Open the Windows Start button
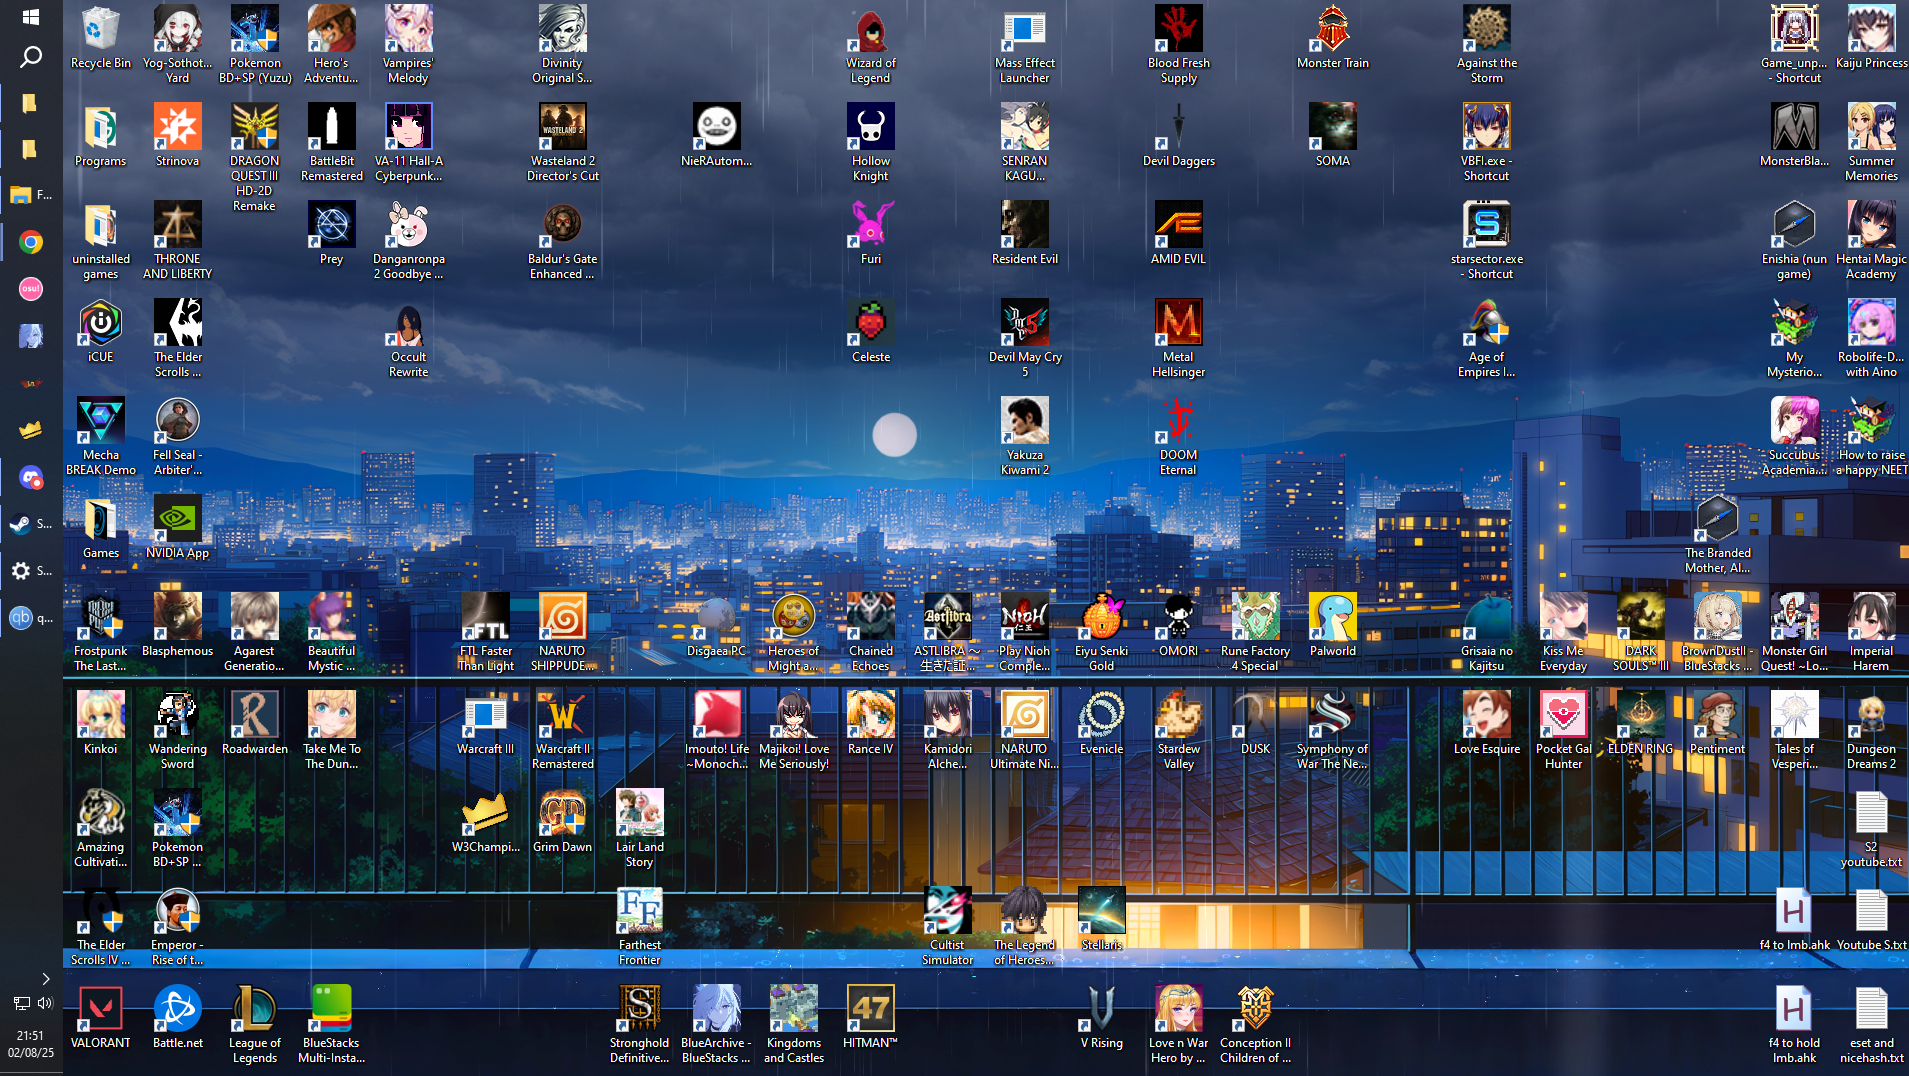1909x1076 pixels. (x=30, y=17)
